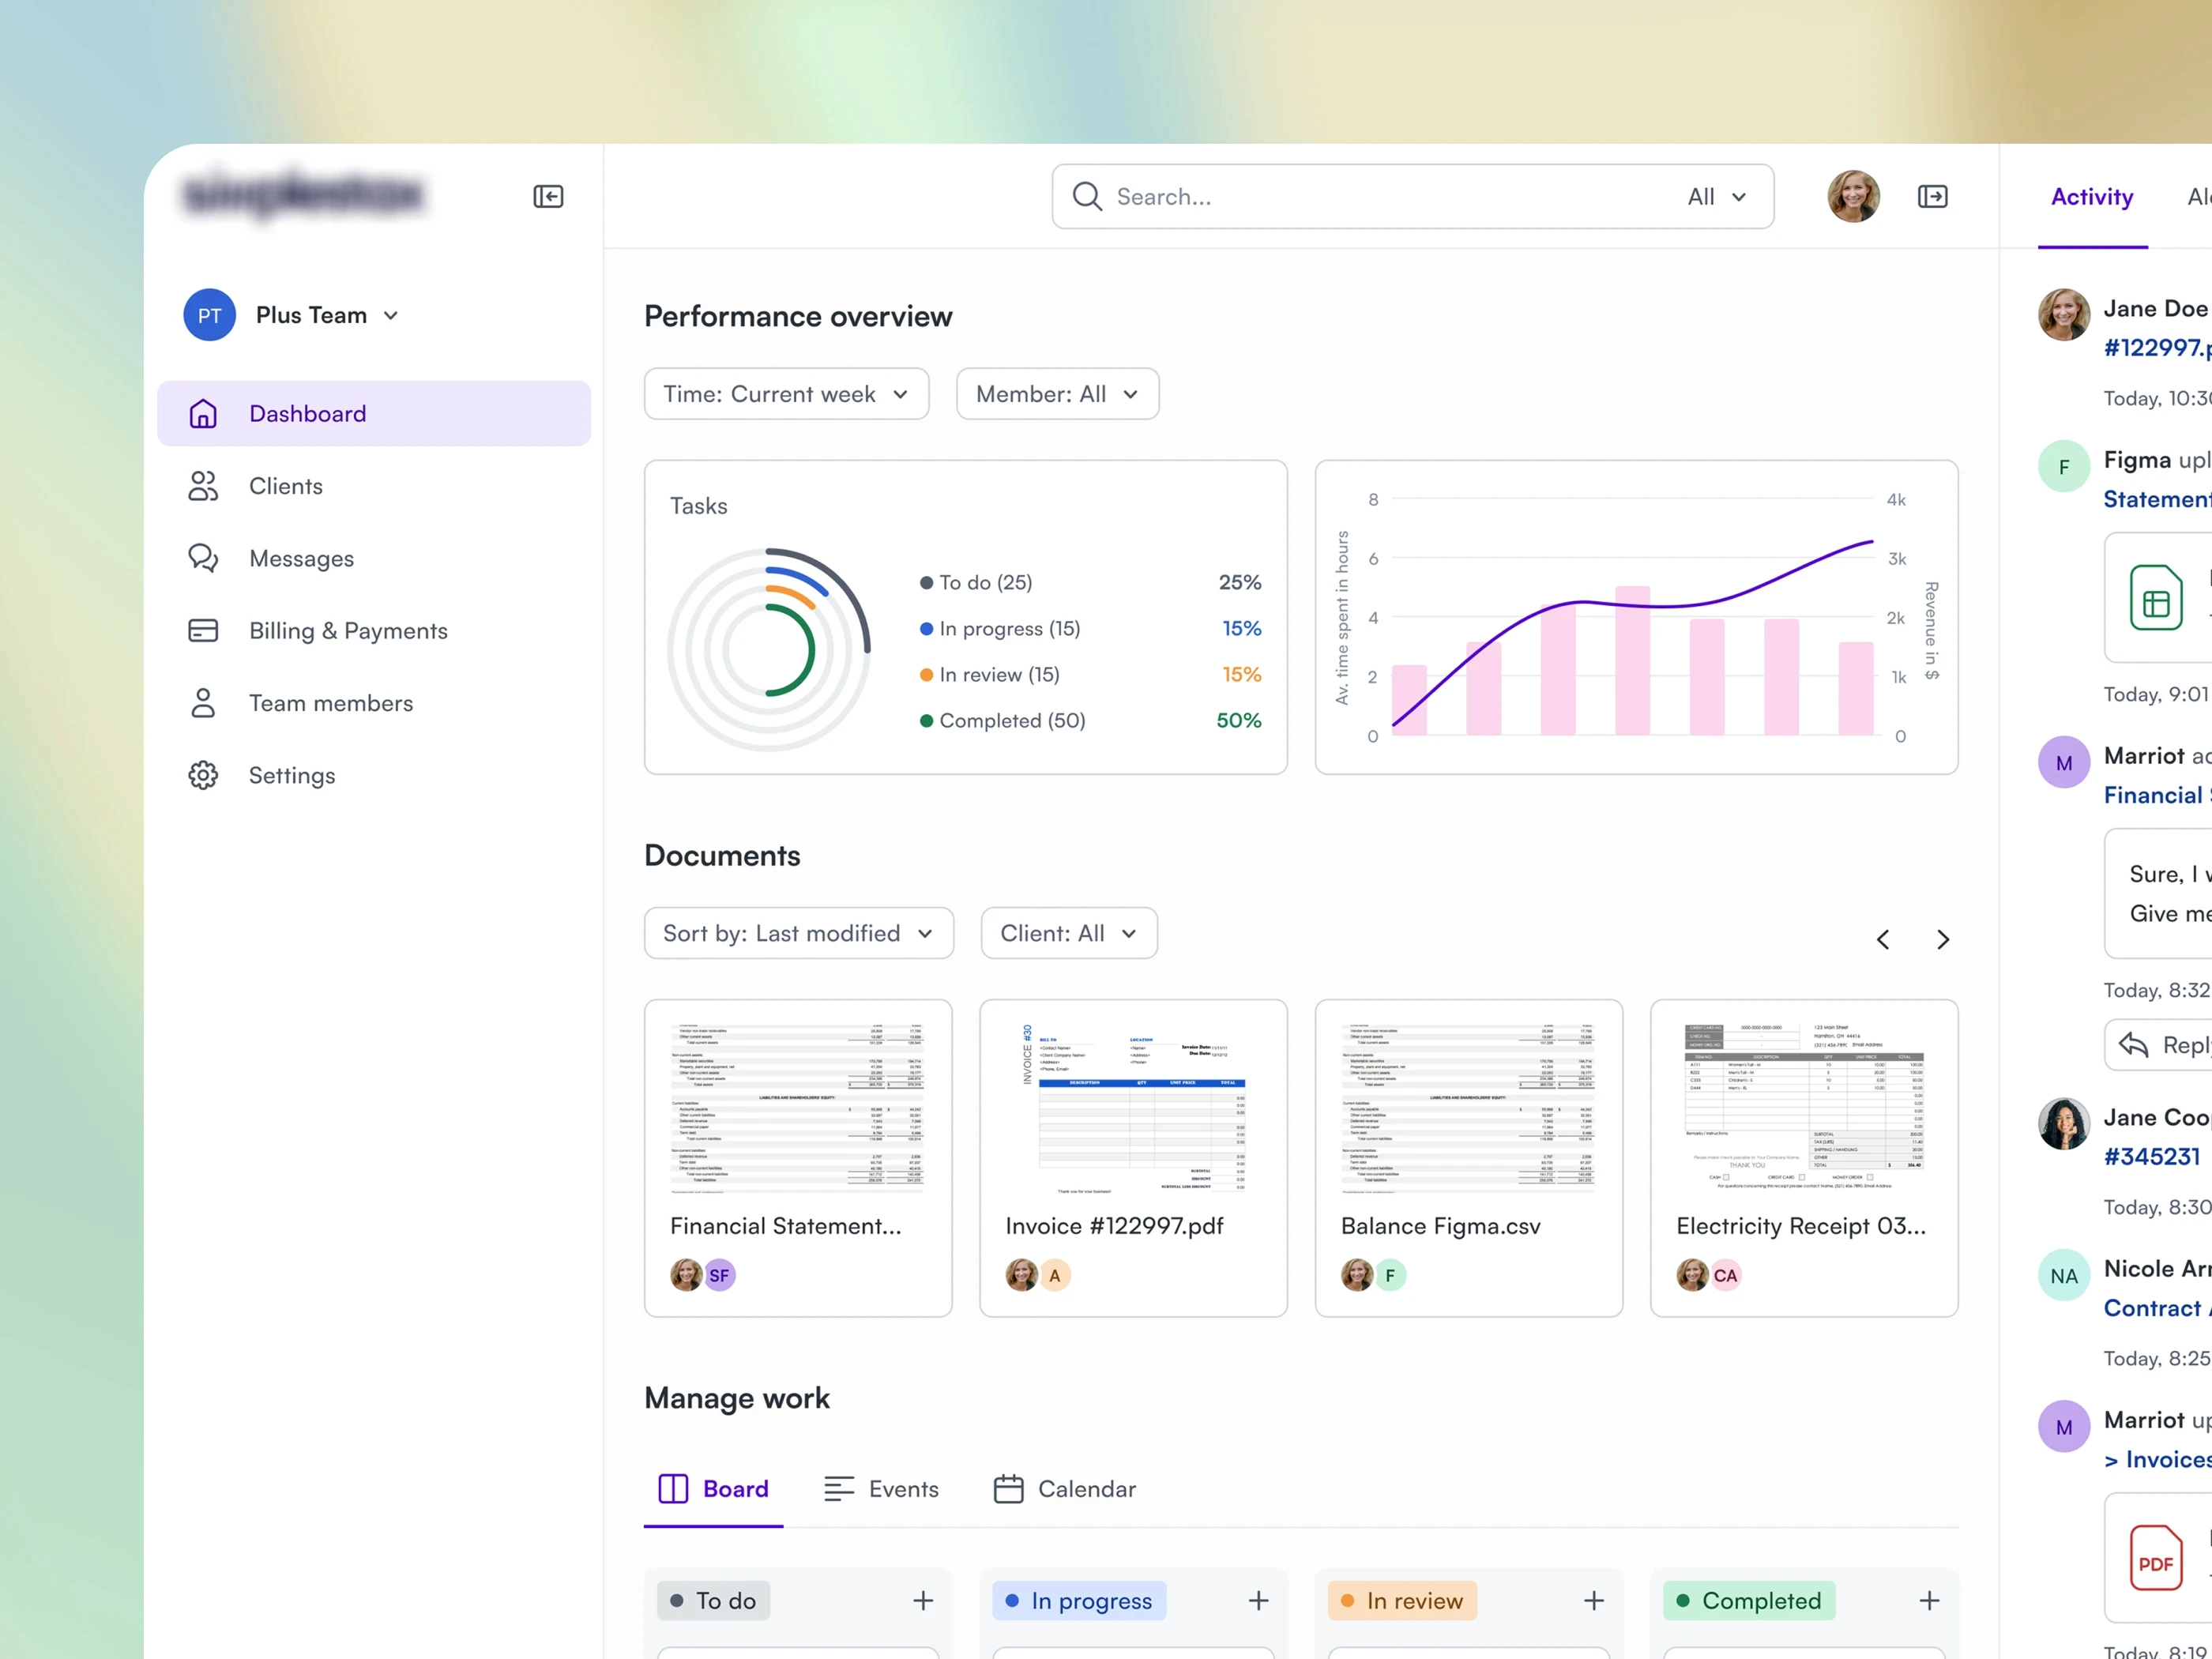
Task: Open Settings in sidebar
Action: [374, 775]
